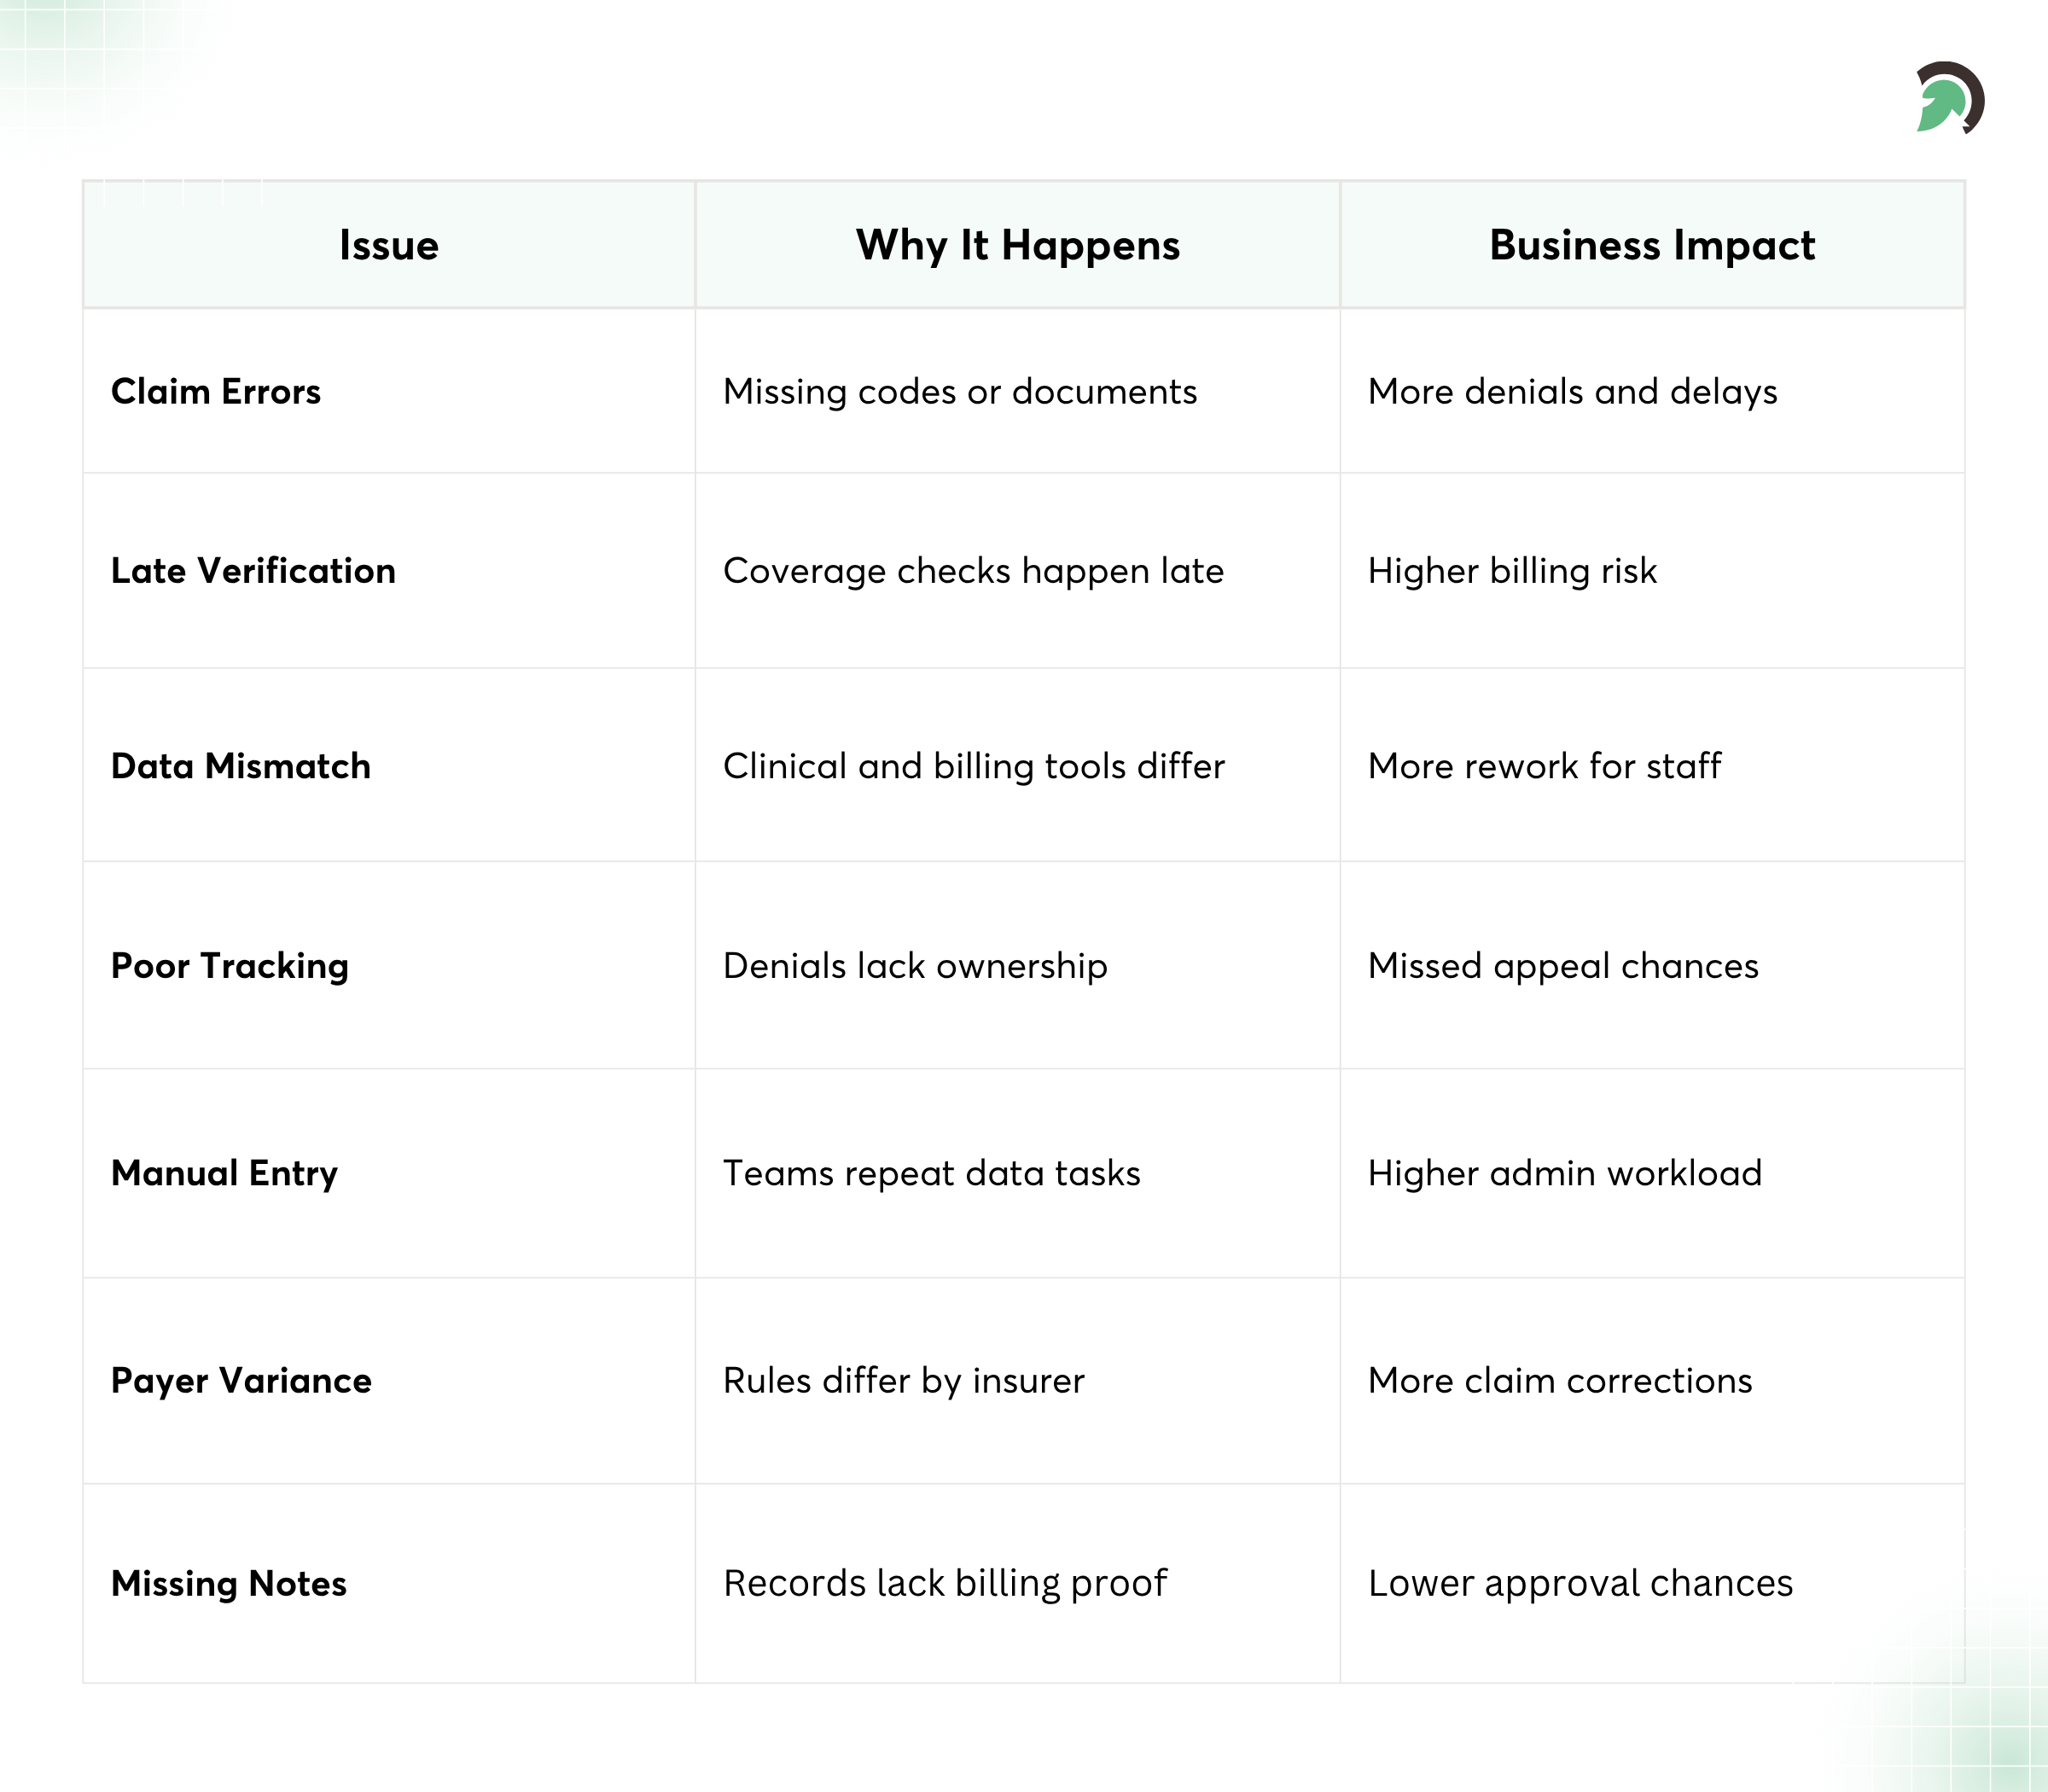This screenshot has height=1792, width=2048.
Task: Click 'Missing codes or documents' text
Action: (959, 391)
